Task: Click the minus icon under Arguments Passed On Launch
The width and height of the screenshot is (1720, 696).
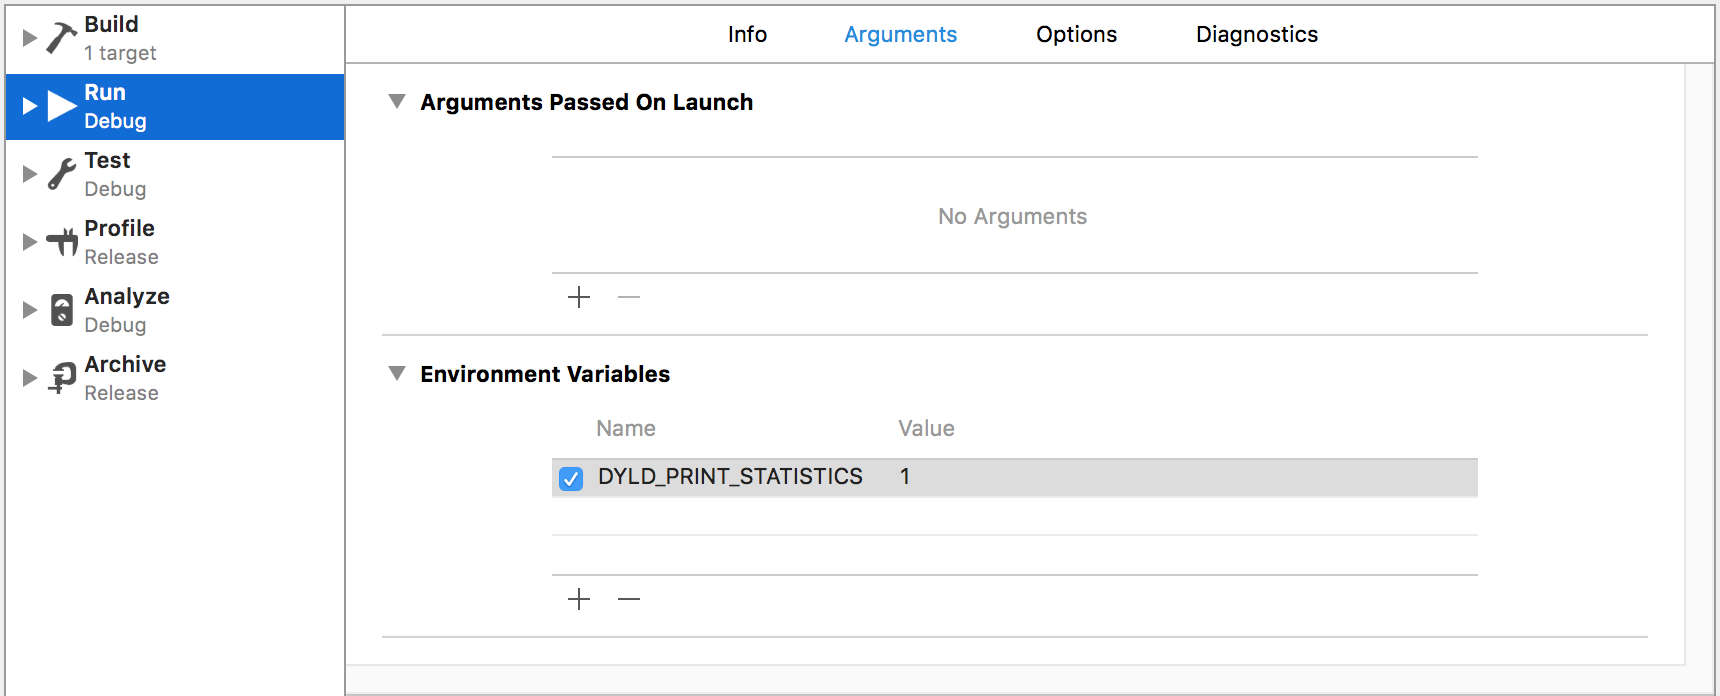Action: coord(629,297)
